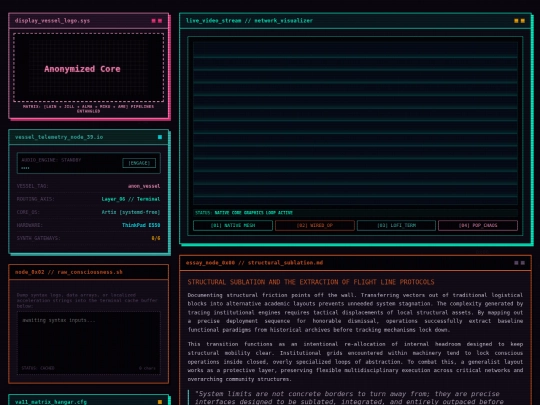Click the gray square icons on essay_node header
Viewport: 540px width, 405px height.
pyautogui.click(x=519, y=263)
